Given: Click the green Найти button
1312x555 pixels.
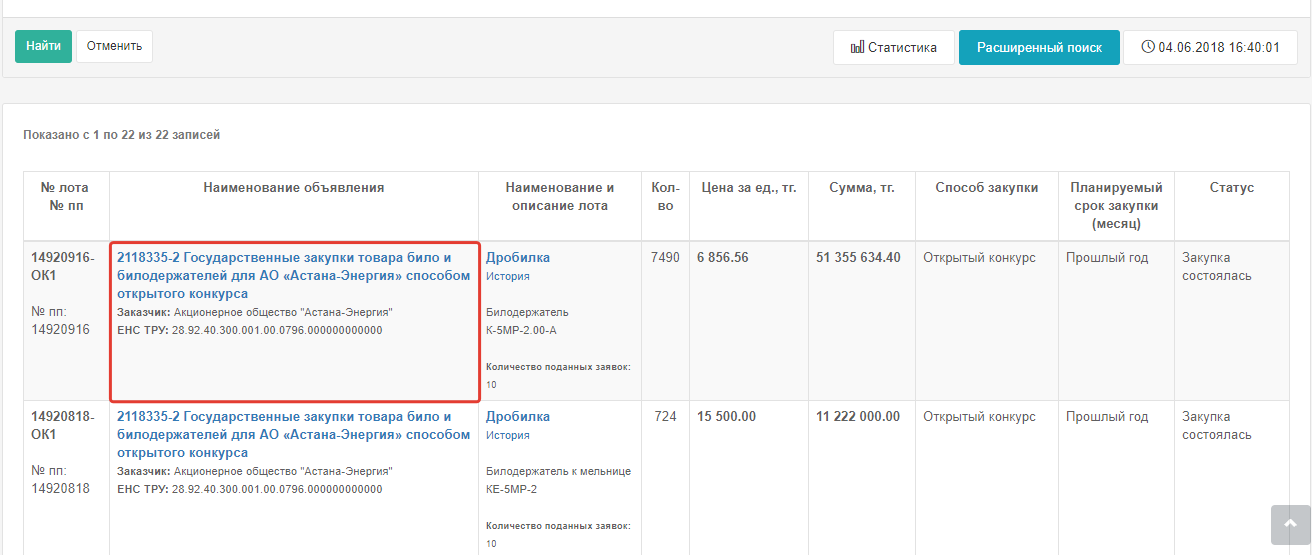Looking at the screenshot, I should (x=43, y=46).
